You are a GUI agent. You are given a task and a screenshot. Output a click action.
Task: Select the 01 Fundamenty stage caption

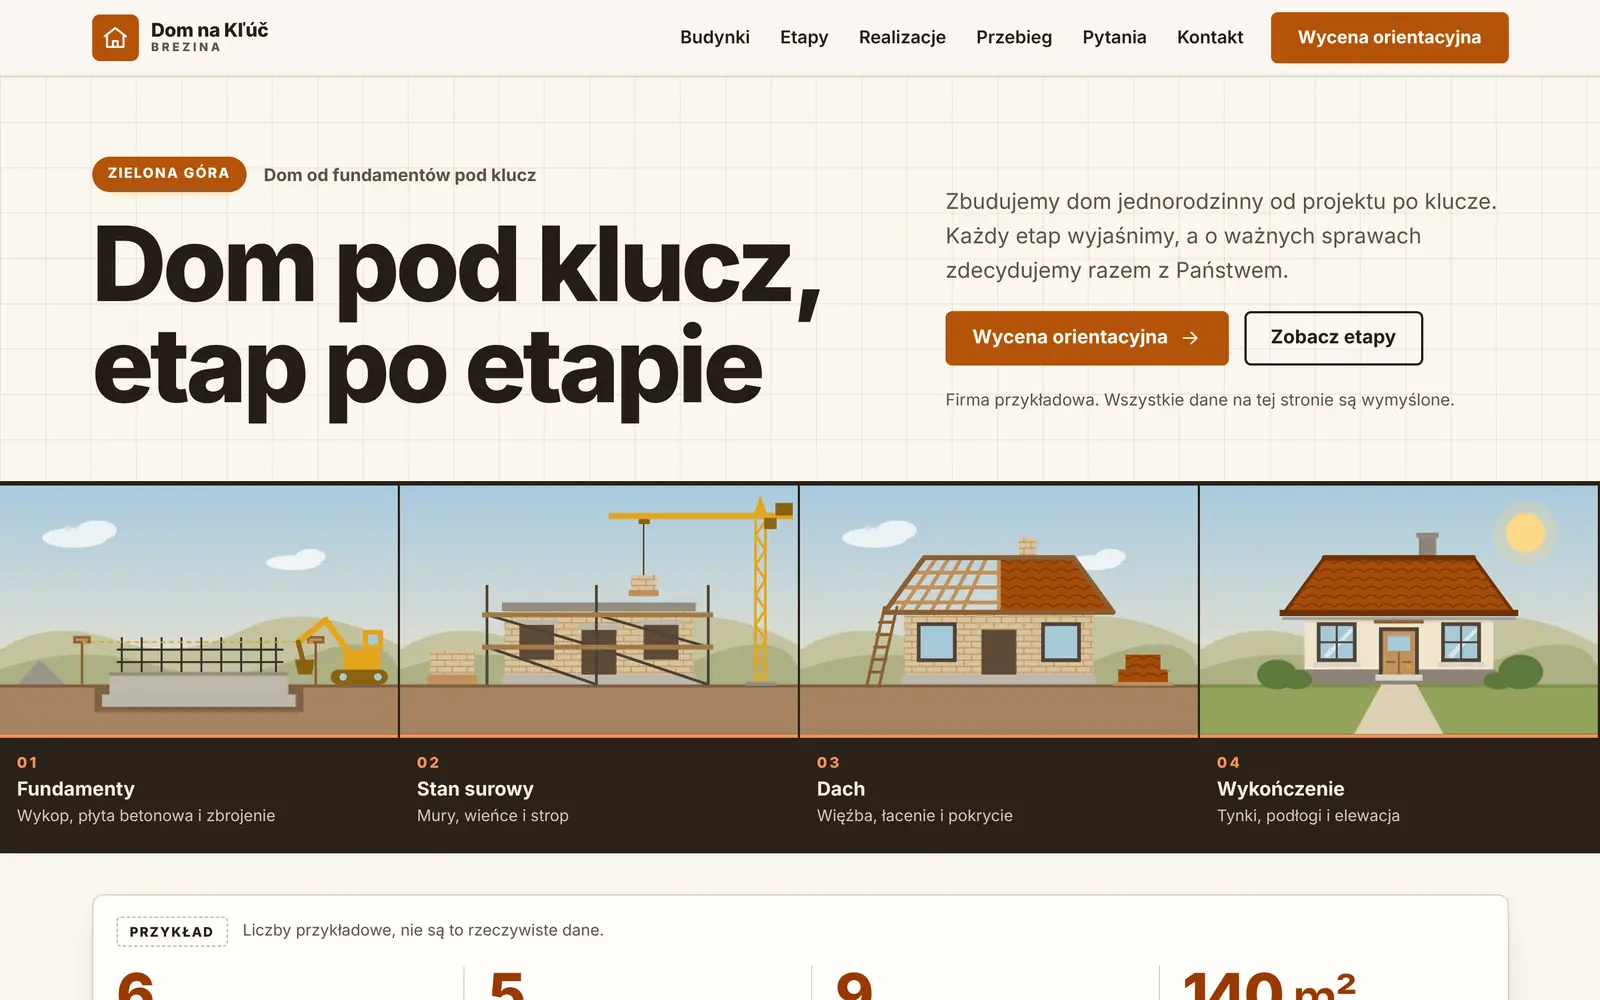[x=146, y=790]
